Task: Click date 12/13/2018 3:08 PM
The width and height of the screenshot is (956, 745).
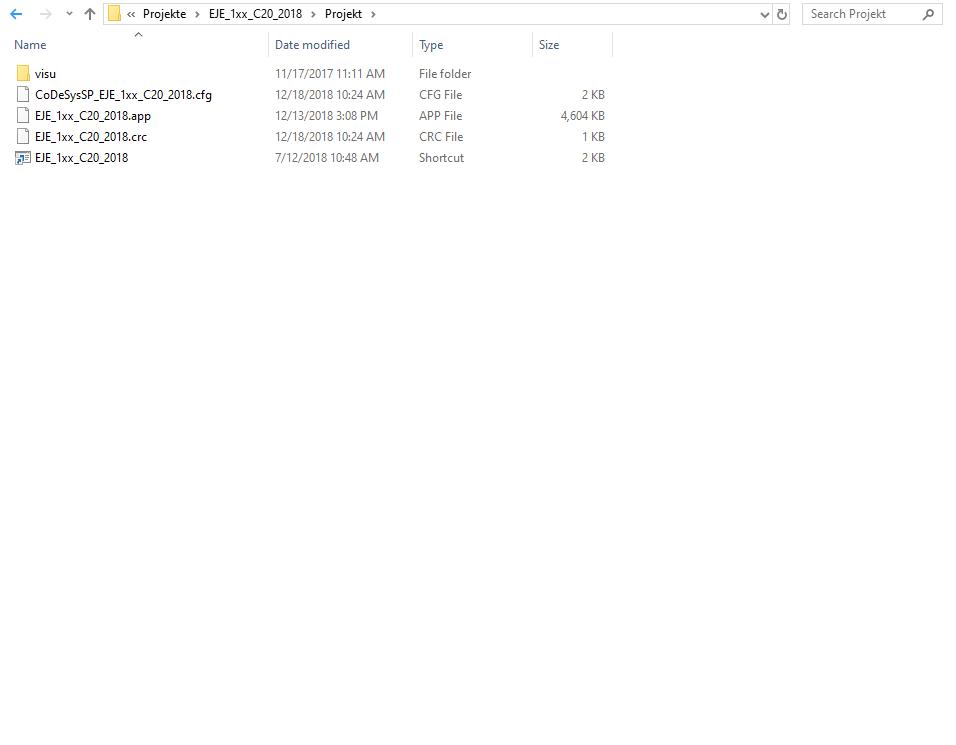Action: [x=326, y=116]
